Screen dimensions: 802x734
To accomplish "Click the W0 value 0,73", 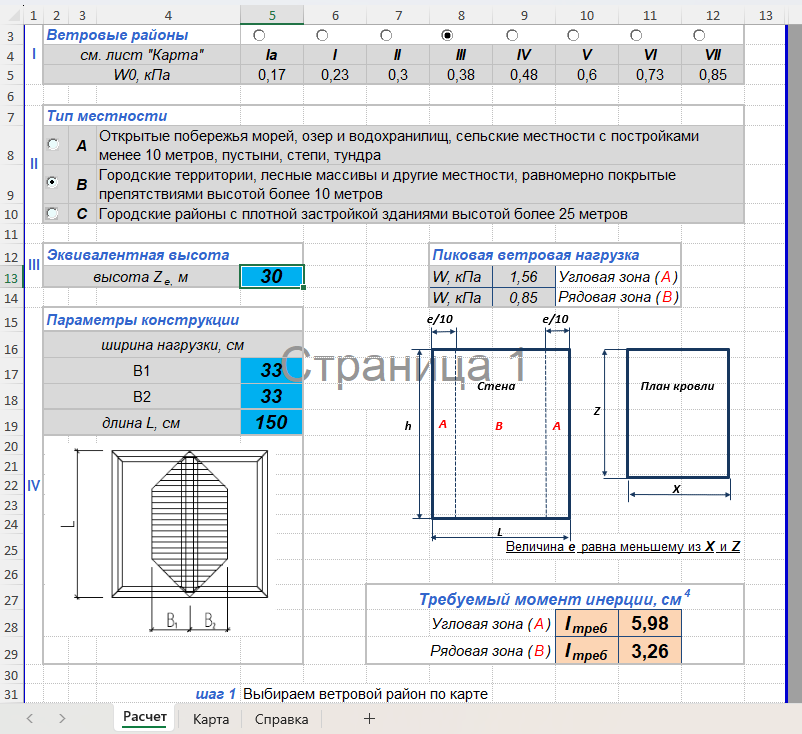I will coord(650,75).
